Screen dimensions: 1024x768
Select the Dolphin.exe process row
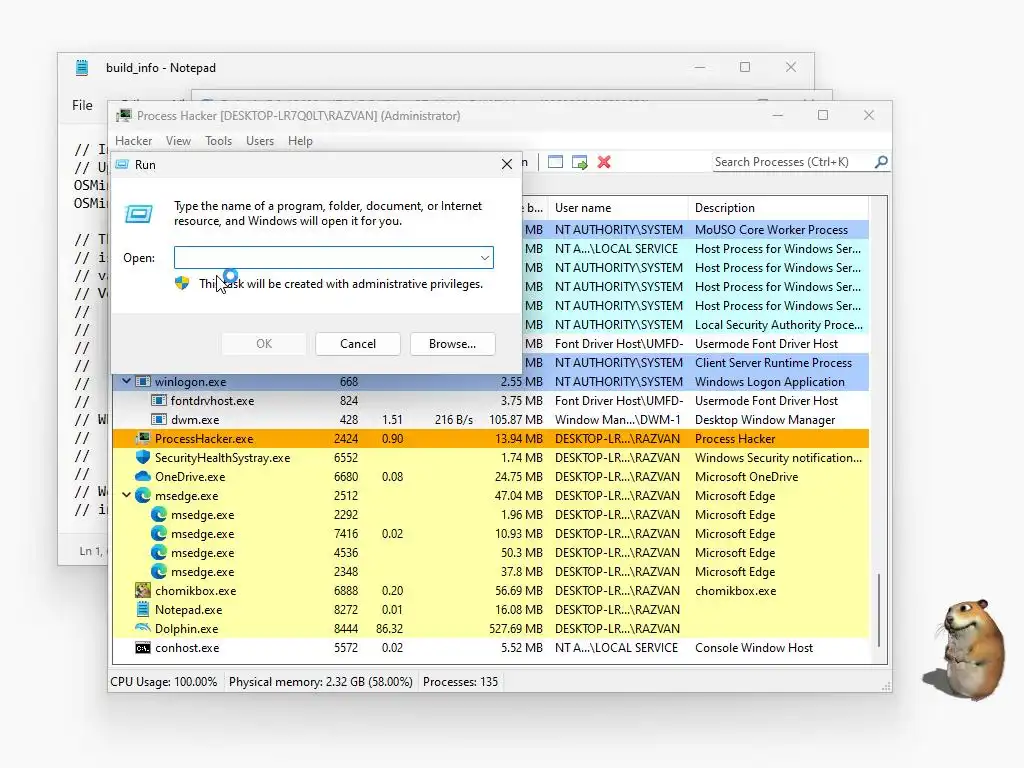point(490,628)
